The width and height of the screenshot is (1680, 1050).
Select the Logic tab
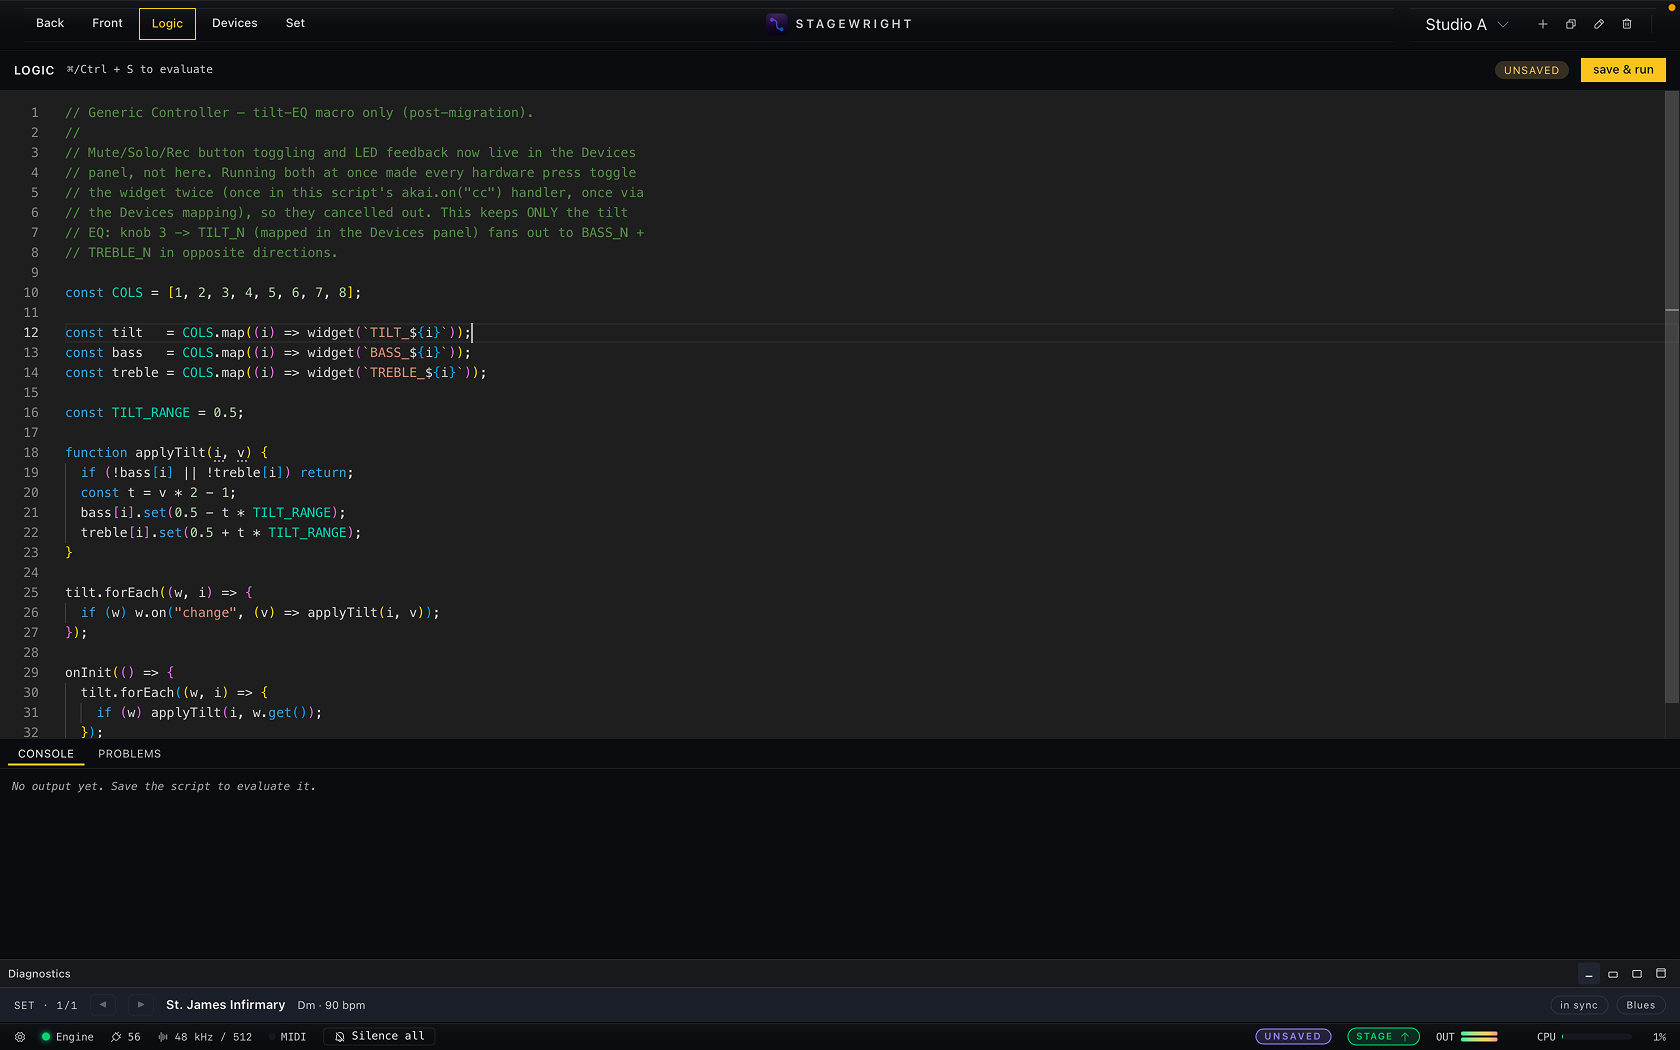click(167, 24)
